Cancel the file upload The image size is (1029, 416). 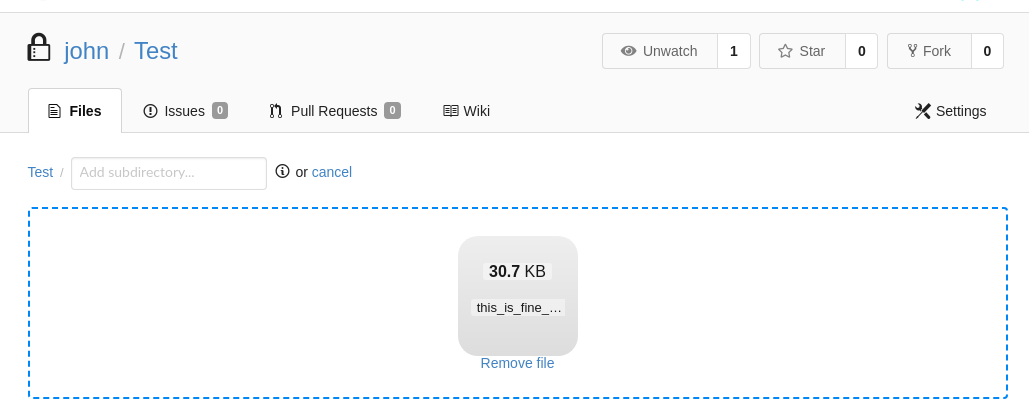tap(331, 172)
